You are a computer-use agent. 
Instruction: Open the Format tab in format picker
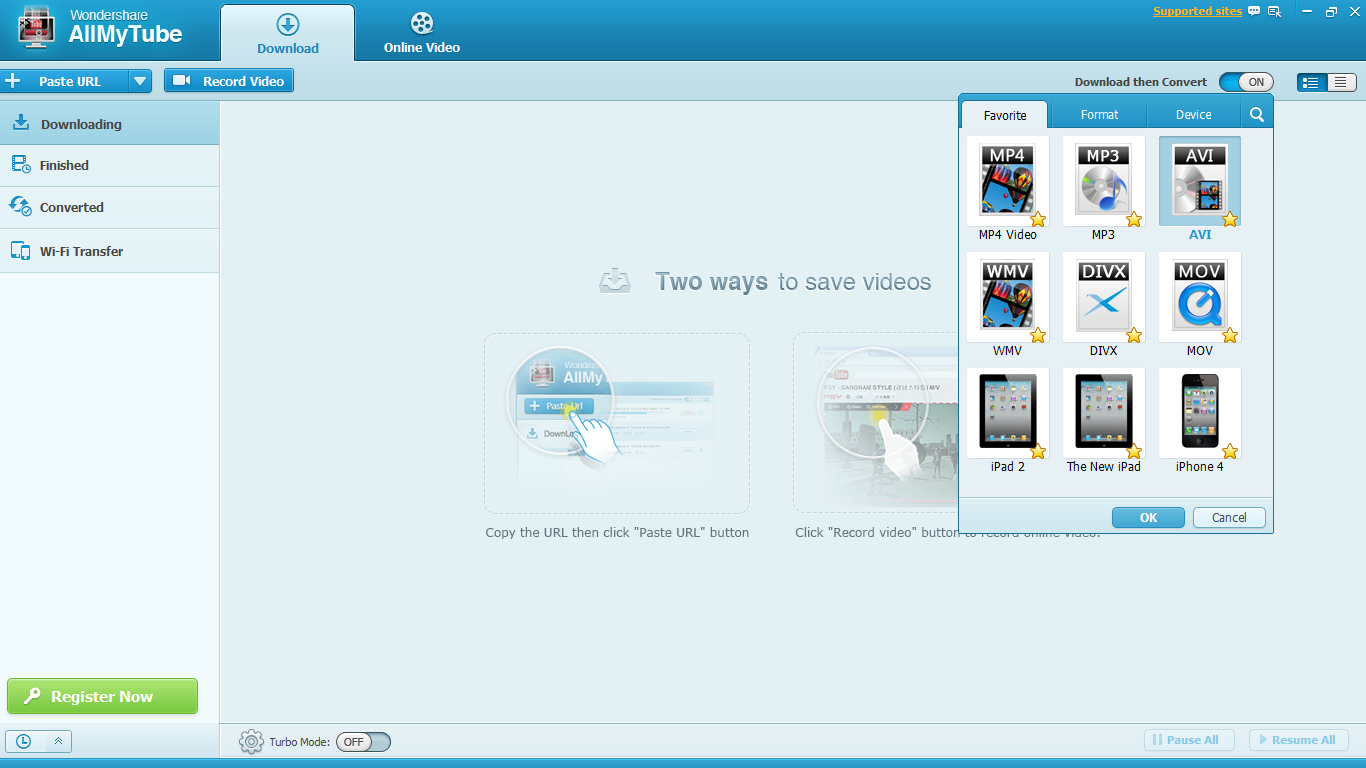coord(1099,115)
